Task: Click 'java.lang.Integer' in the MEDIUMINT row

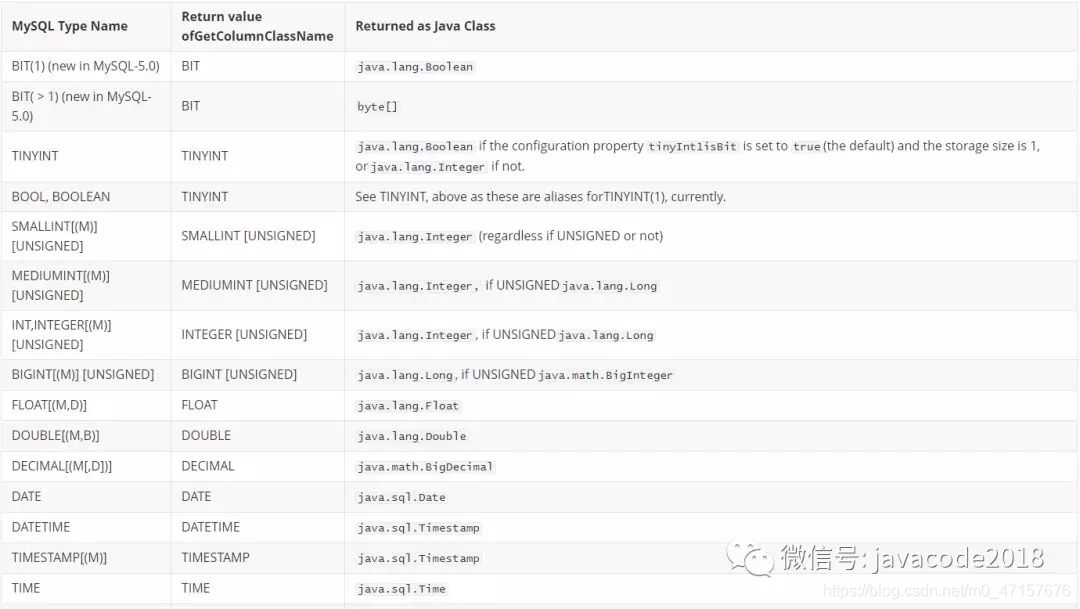Action: pos(415,286)
